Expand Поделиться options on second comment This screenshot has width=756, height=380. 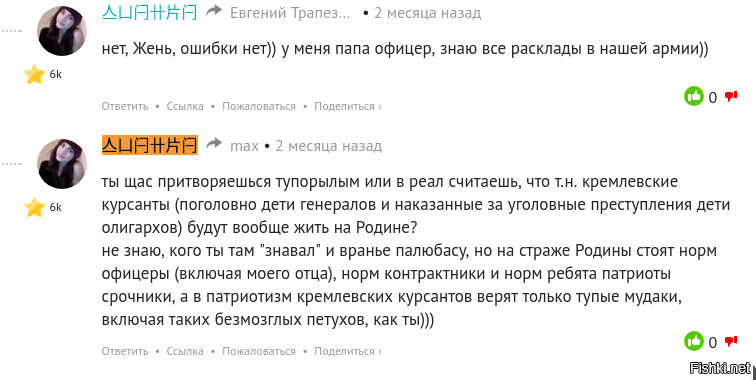[348, 351]
